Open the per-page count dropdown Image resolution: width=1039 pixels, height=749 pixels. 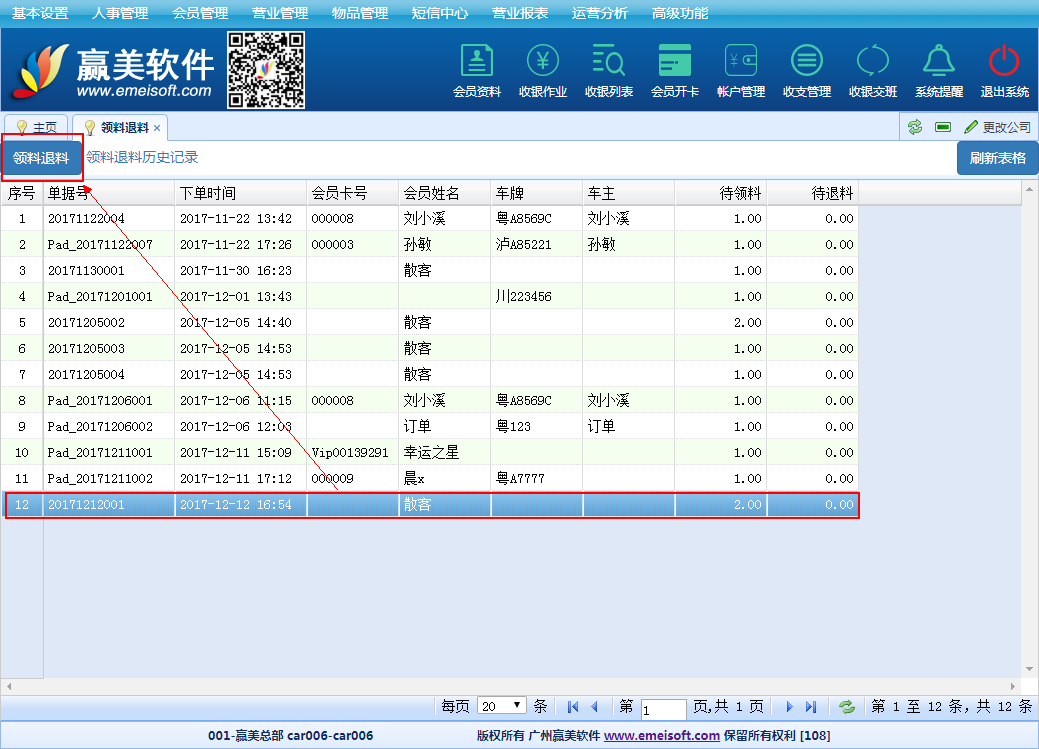click(502, 706)
